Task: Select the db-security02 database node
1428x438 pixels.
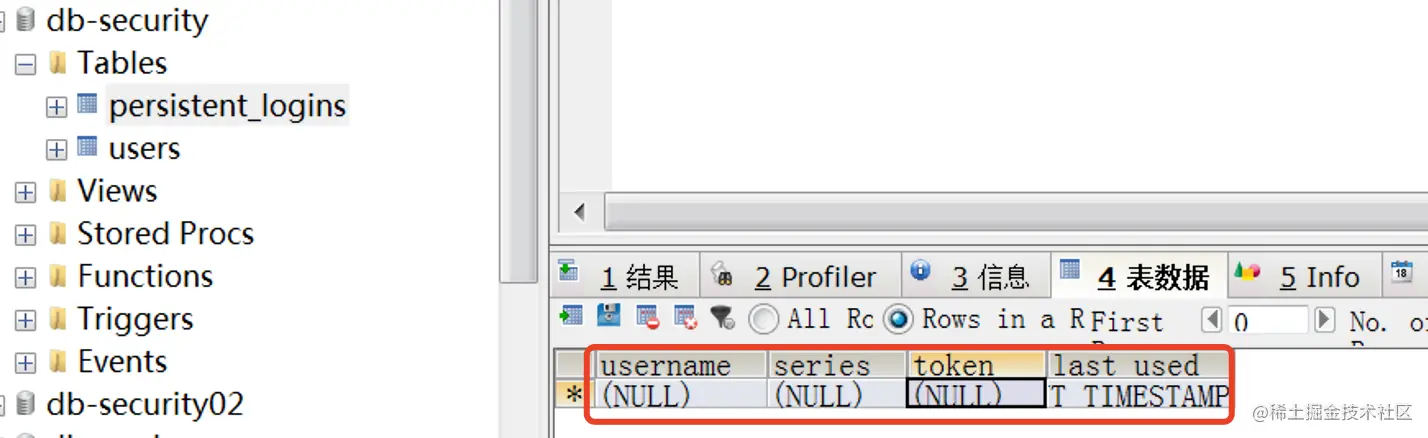Action: pos(145,405)
